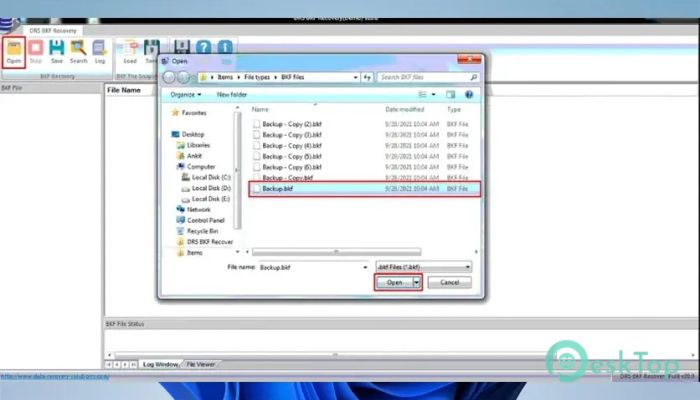Select Desktop in navigation pane
700x400 pixels.
pyautogui.click(x=188, y=134)
